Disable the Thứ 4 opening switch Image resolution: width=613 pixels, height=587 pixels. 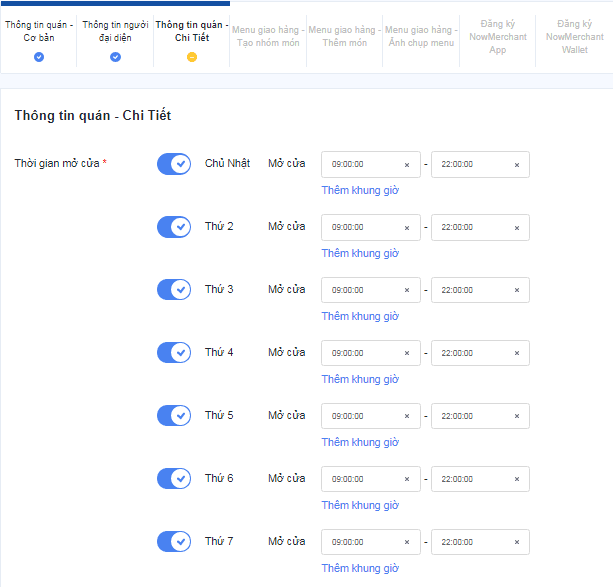coord(174,352)
